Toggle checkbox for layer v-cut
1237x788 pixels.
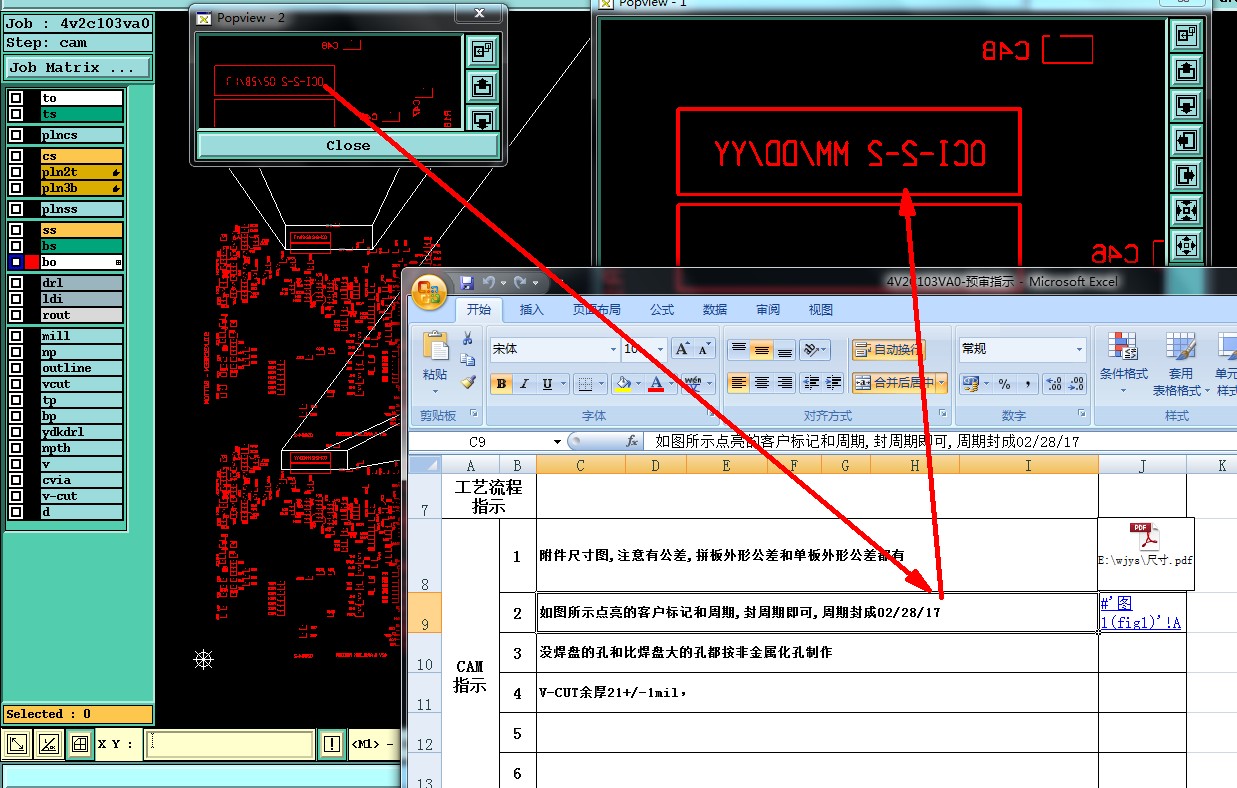[x=16, y=496]
